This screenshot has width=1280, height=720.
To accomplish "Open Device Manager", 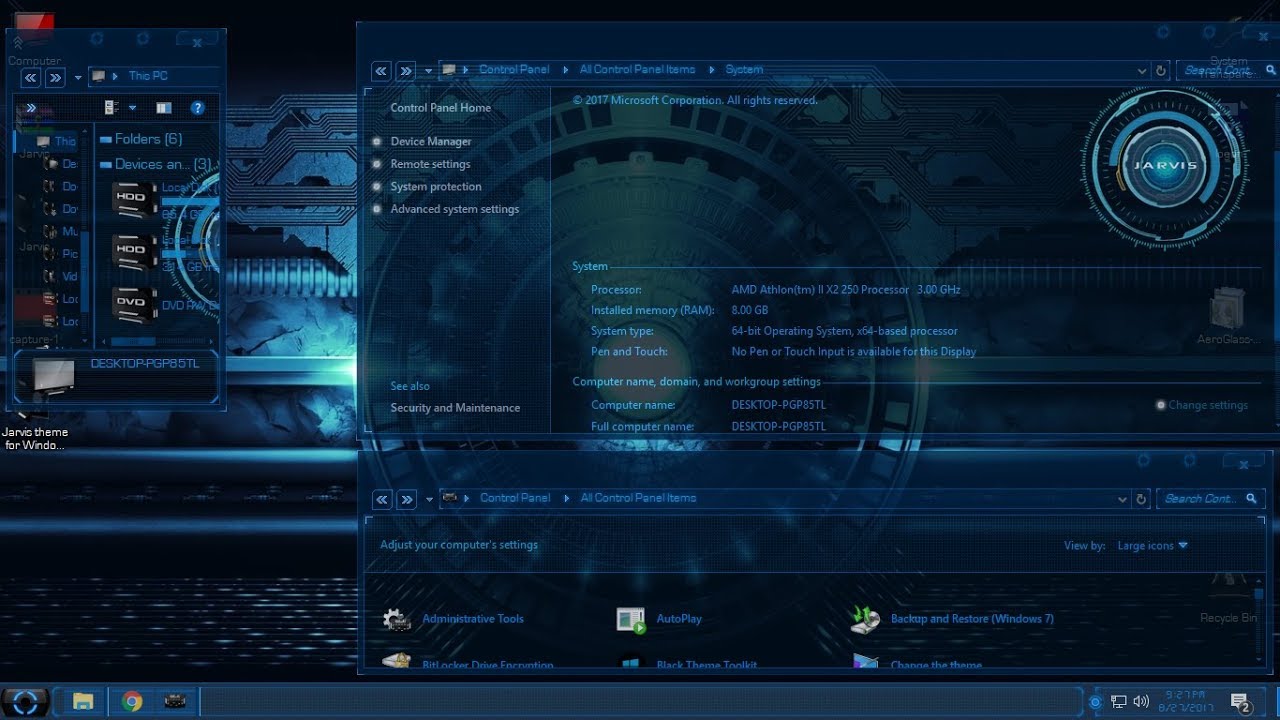I will pyautogui.click(x=431, y=142).
